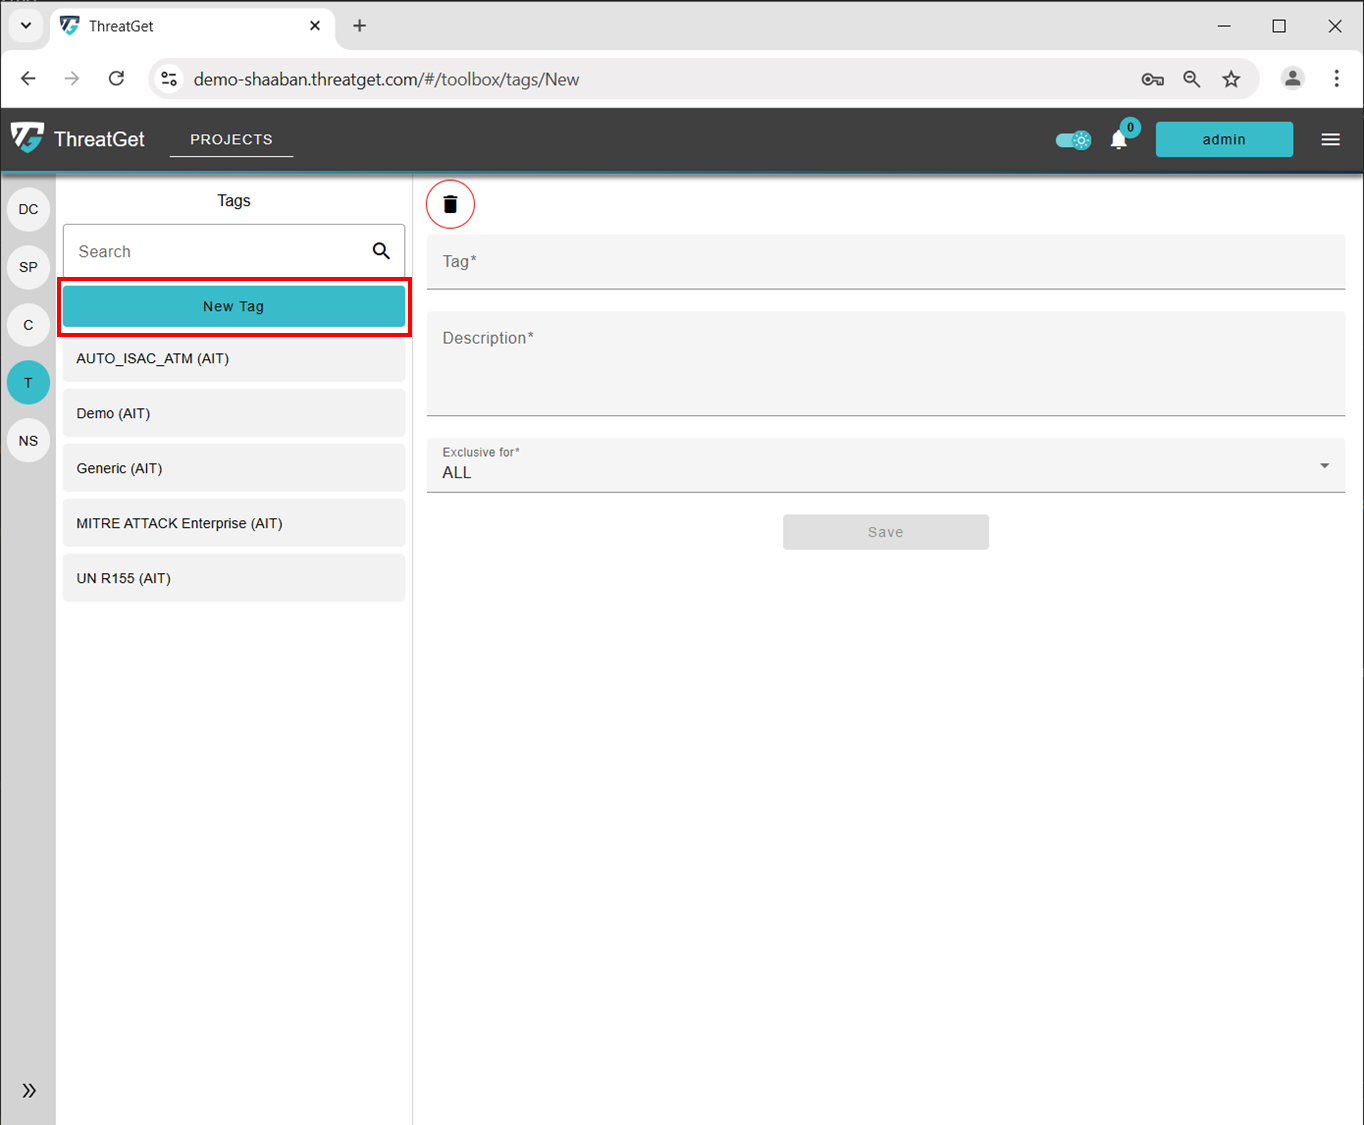Toggle the light/dark theme switch
This screenshot has width=1364, height=1125.
pos(1073,140)
